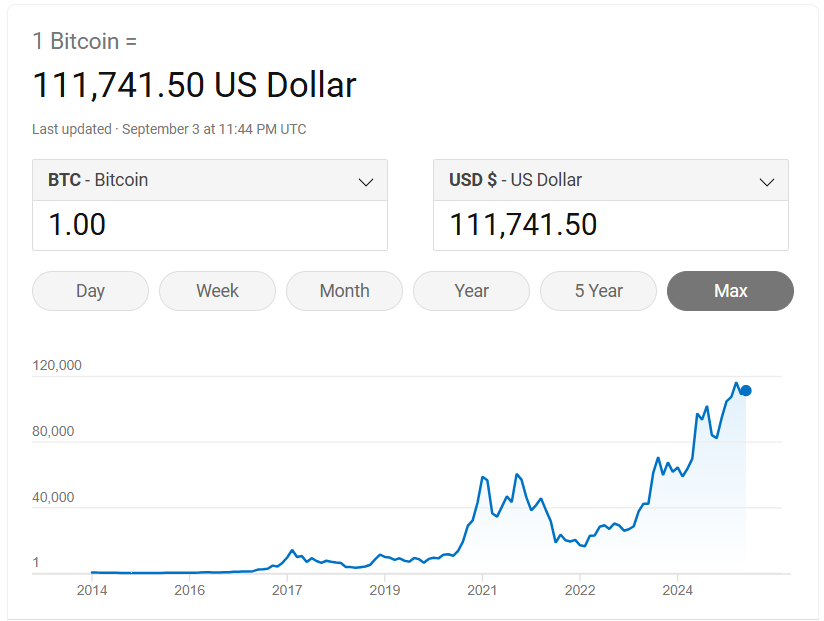Click the 111,741.50 US Dollar headline
Viewport: 824px width, 621px height.
194,85
